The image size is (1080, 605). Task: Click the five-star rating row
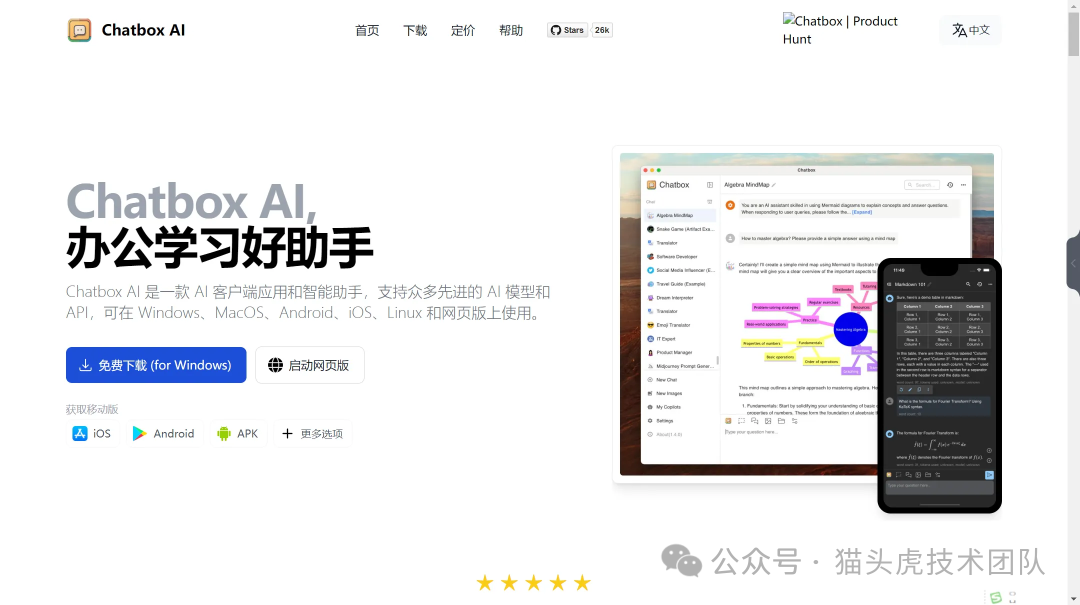(x=534, y=583)
